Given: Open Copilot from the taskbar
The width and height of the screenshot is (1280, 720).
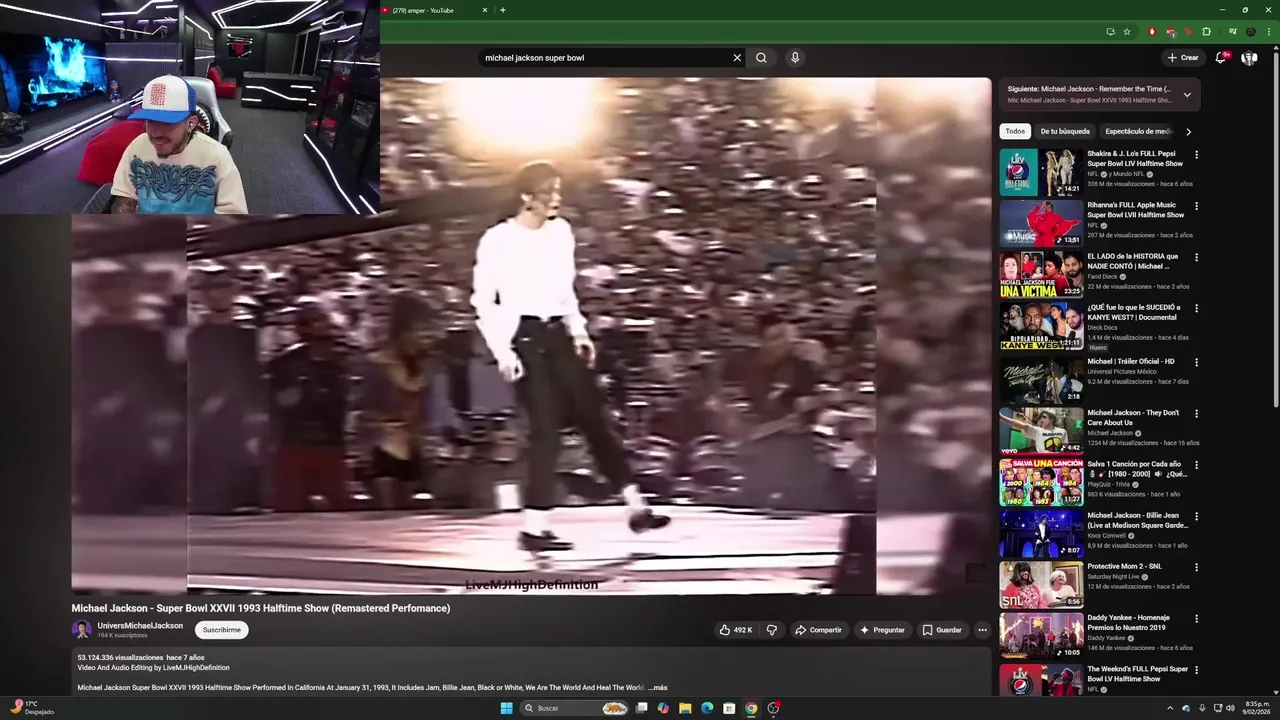Looking at the screenshot, I should [663, 708].
